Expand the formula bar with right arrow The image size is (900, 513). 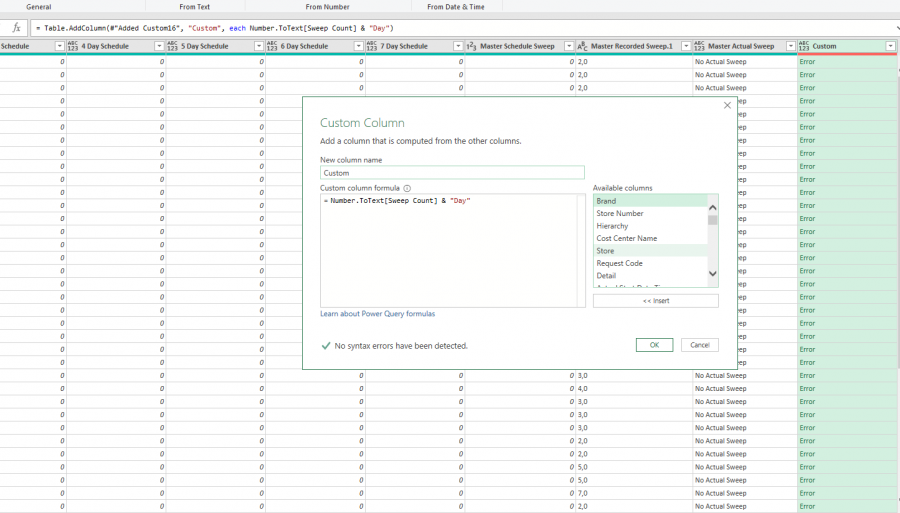897,28
